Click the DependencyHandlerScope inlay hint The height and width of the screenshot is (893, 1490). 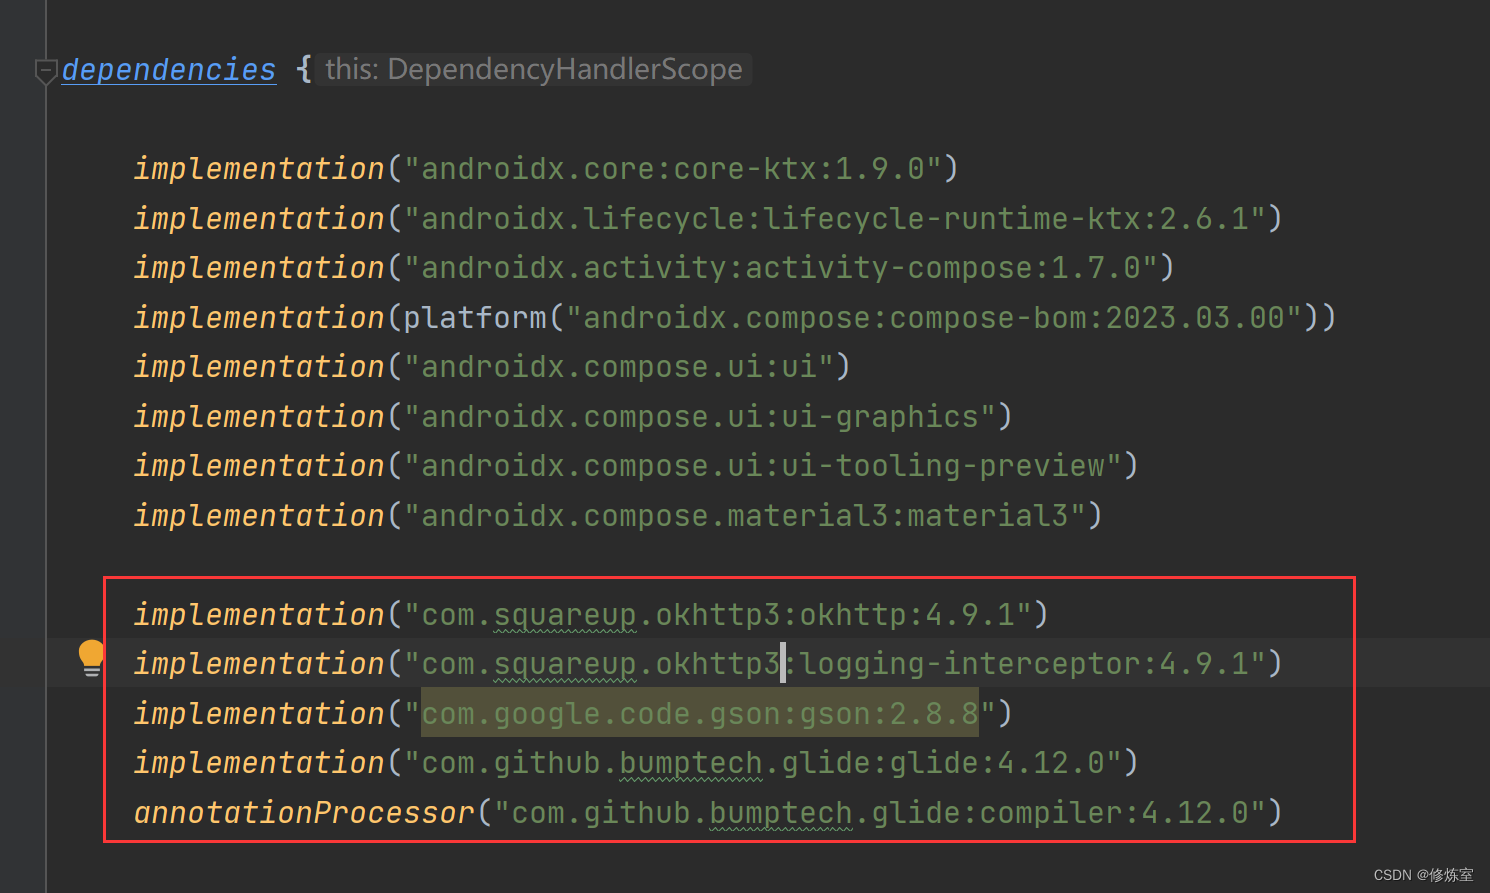(532, 69)
